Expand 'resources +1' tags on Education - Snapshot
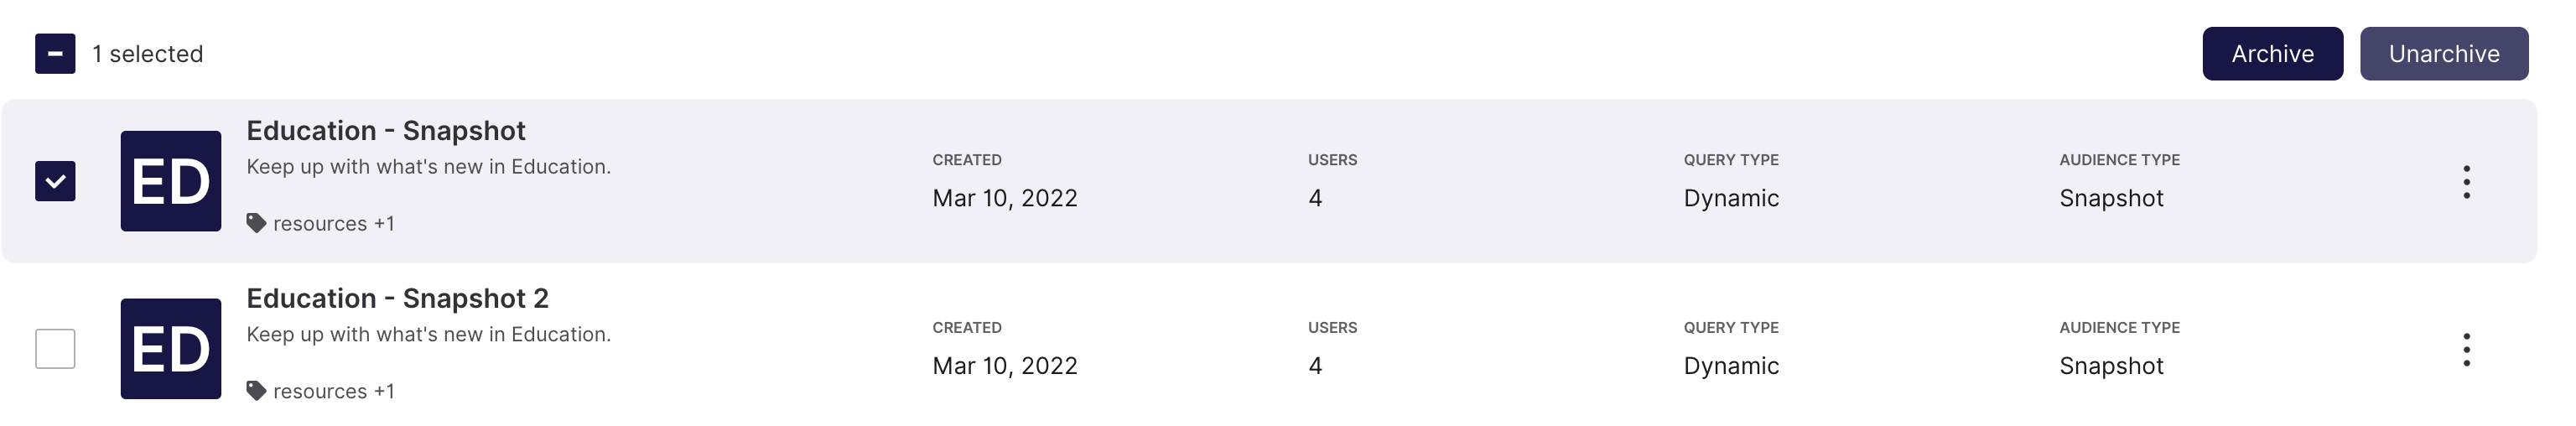Screen dimensions: 2576x426 [x=334, y=224]
